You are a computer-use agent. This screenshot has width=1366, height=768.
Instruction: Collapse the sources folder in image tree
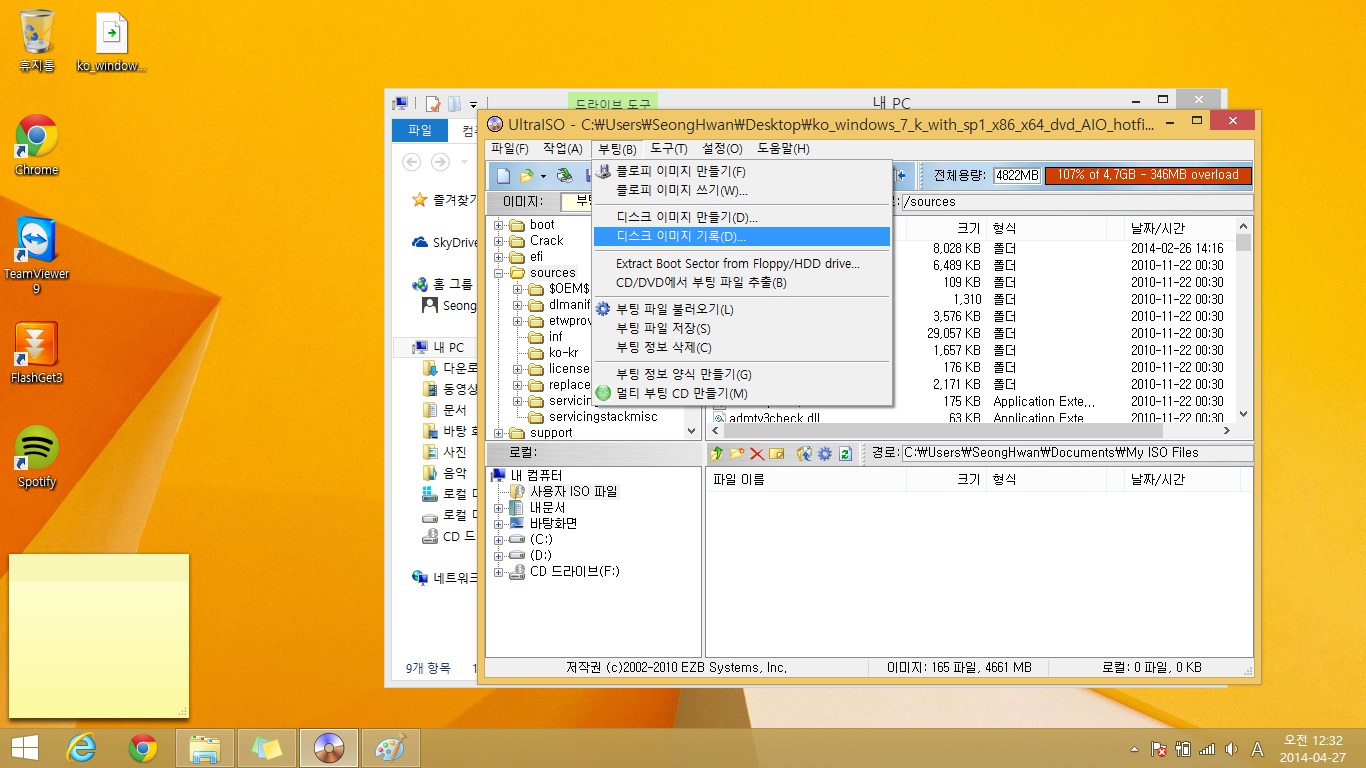(x=499, y=273)
